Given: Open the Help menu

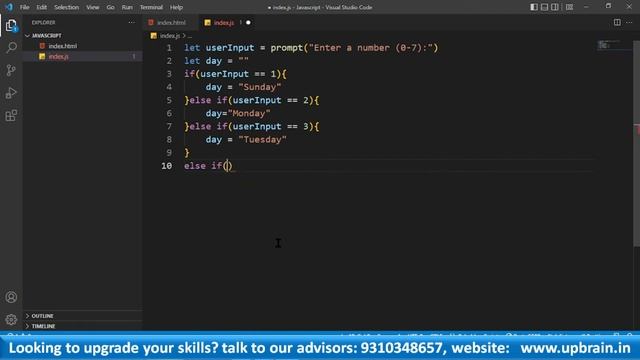Looking at the screenshot, I should tap(176, 7).
